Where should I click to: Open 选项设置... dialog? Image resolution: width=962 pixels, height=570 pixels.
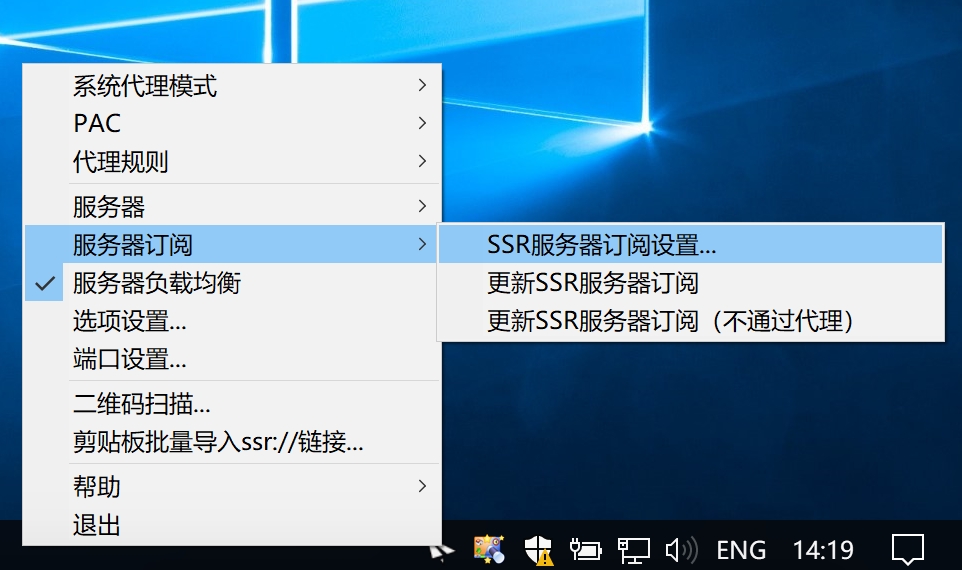(x=130, y=321)
